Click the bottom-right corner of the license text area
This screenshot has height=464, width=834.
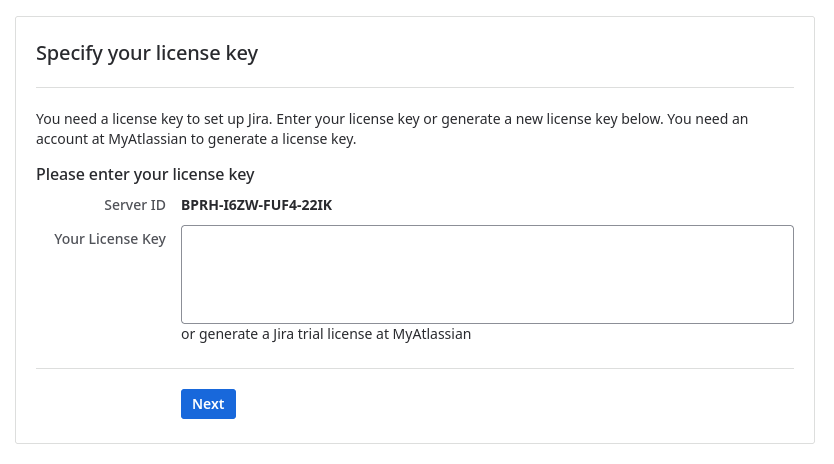tap(789, 319)
